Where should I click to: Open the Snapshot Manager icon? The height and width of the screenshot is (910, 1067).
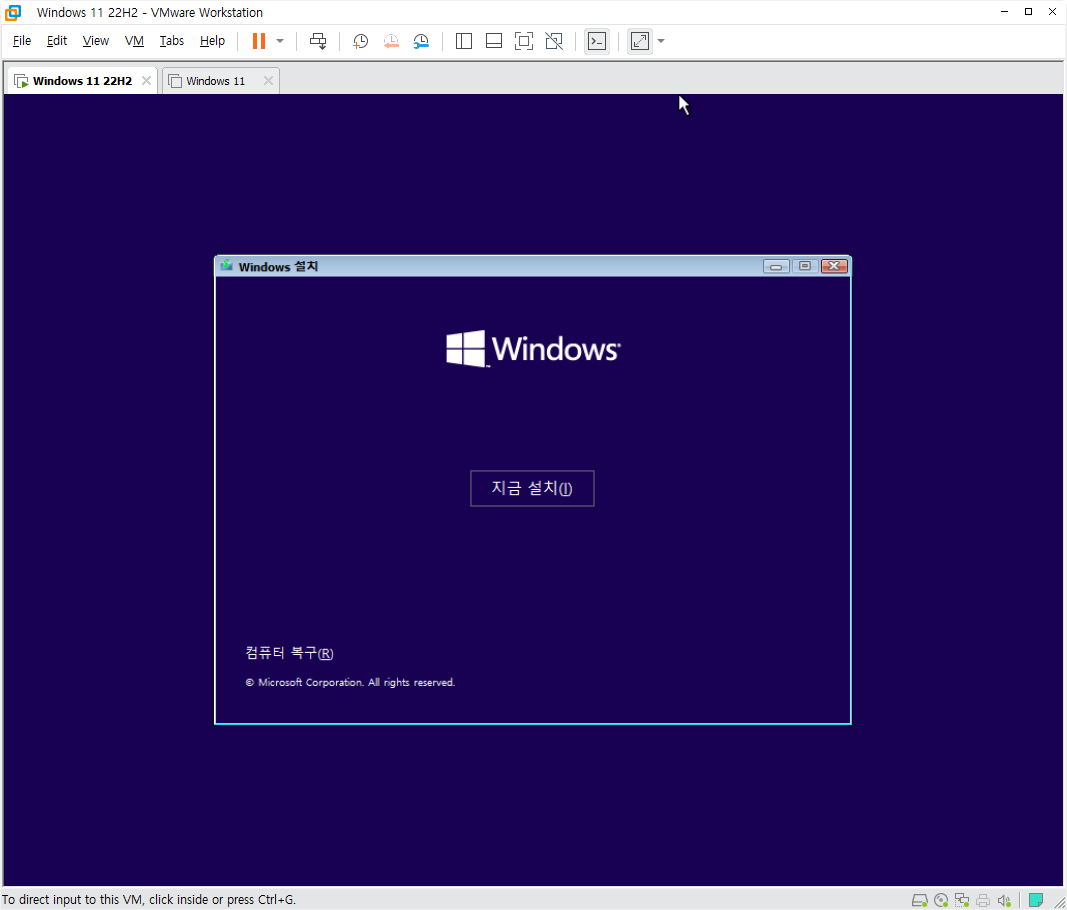click(421, 41)
